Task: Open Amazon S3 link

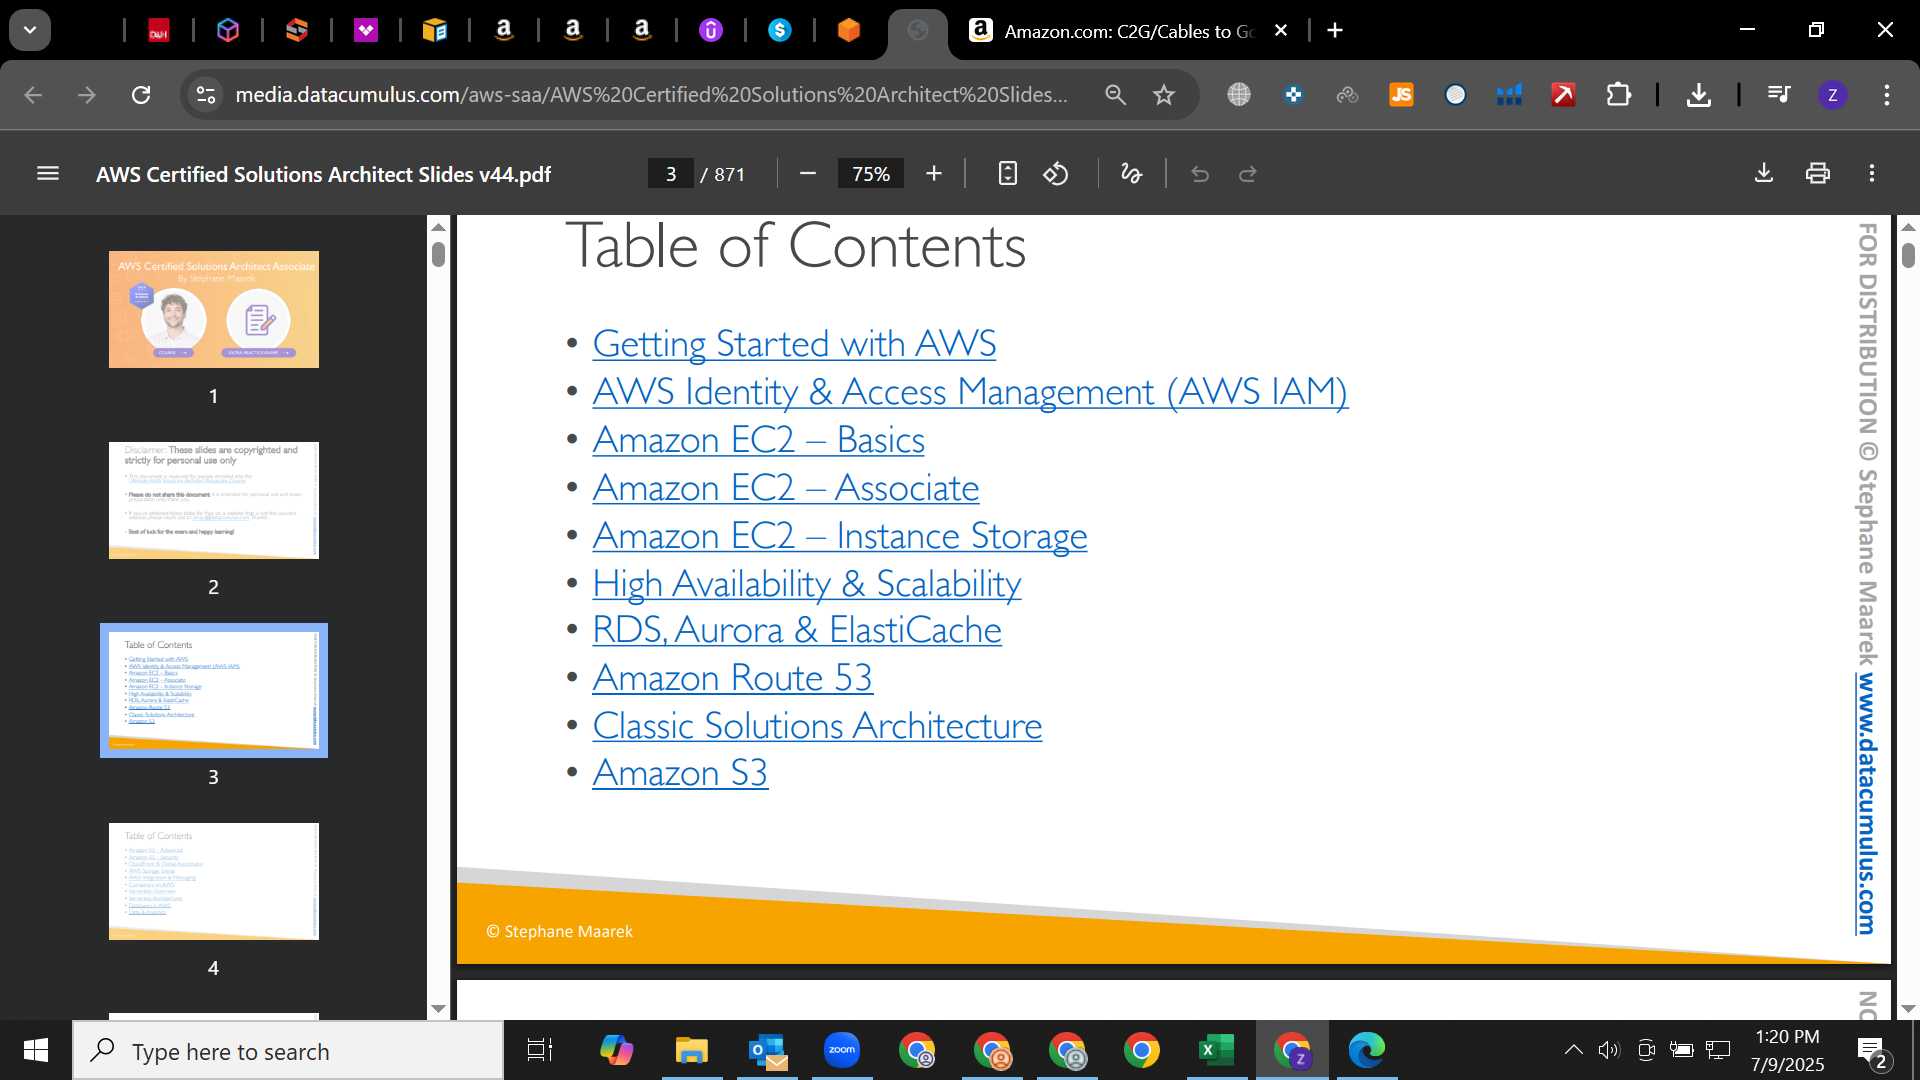Action: (x=680, y=773)
